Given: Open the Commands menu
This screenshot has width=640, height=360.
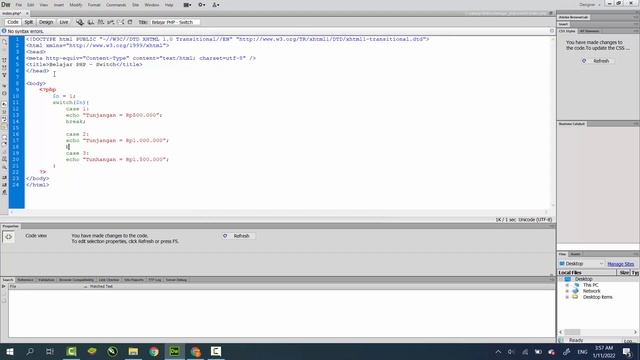Looking at the screenshot, I should coord(116,5).
